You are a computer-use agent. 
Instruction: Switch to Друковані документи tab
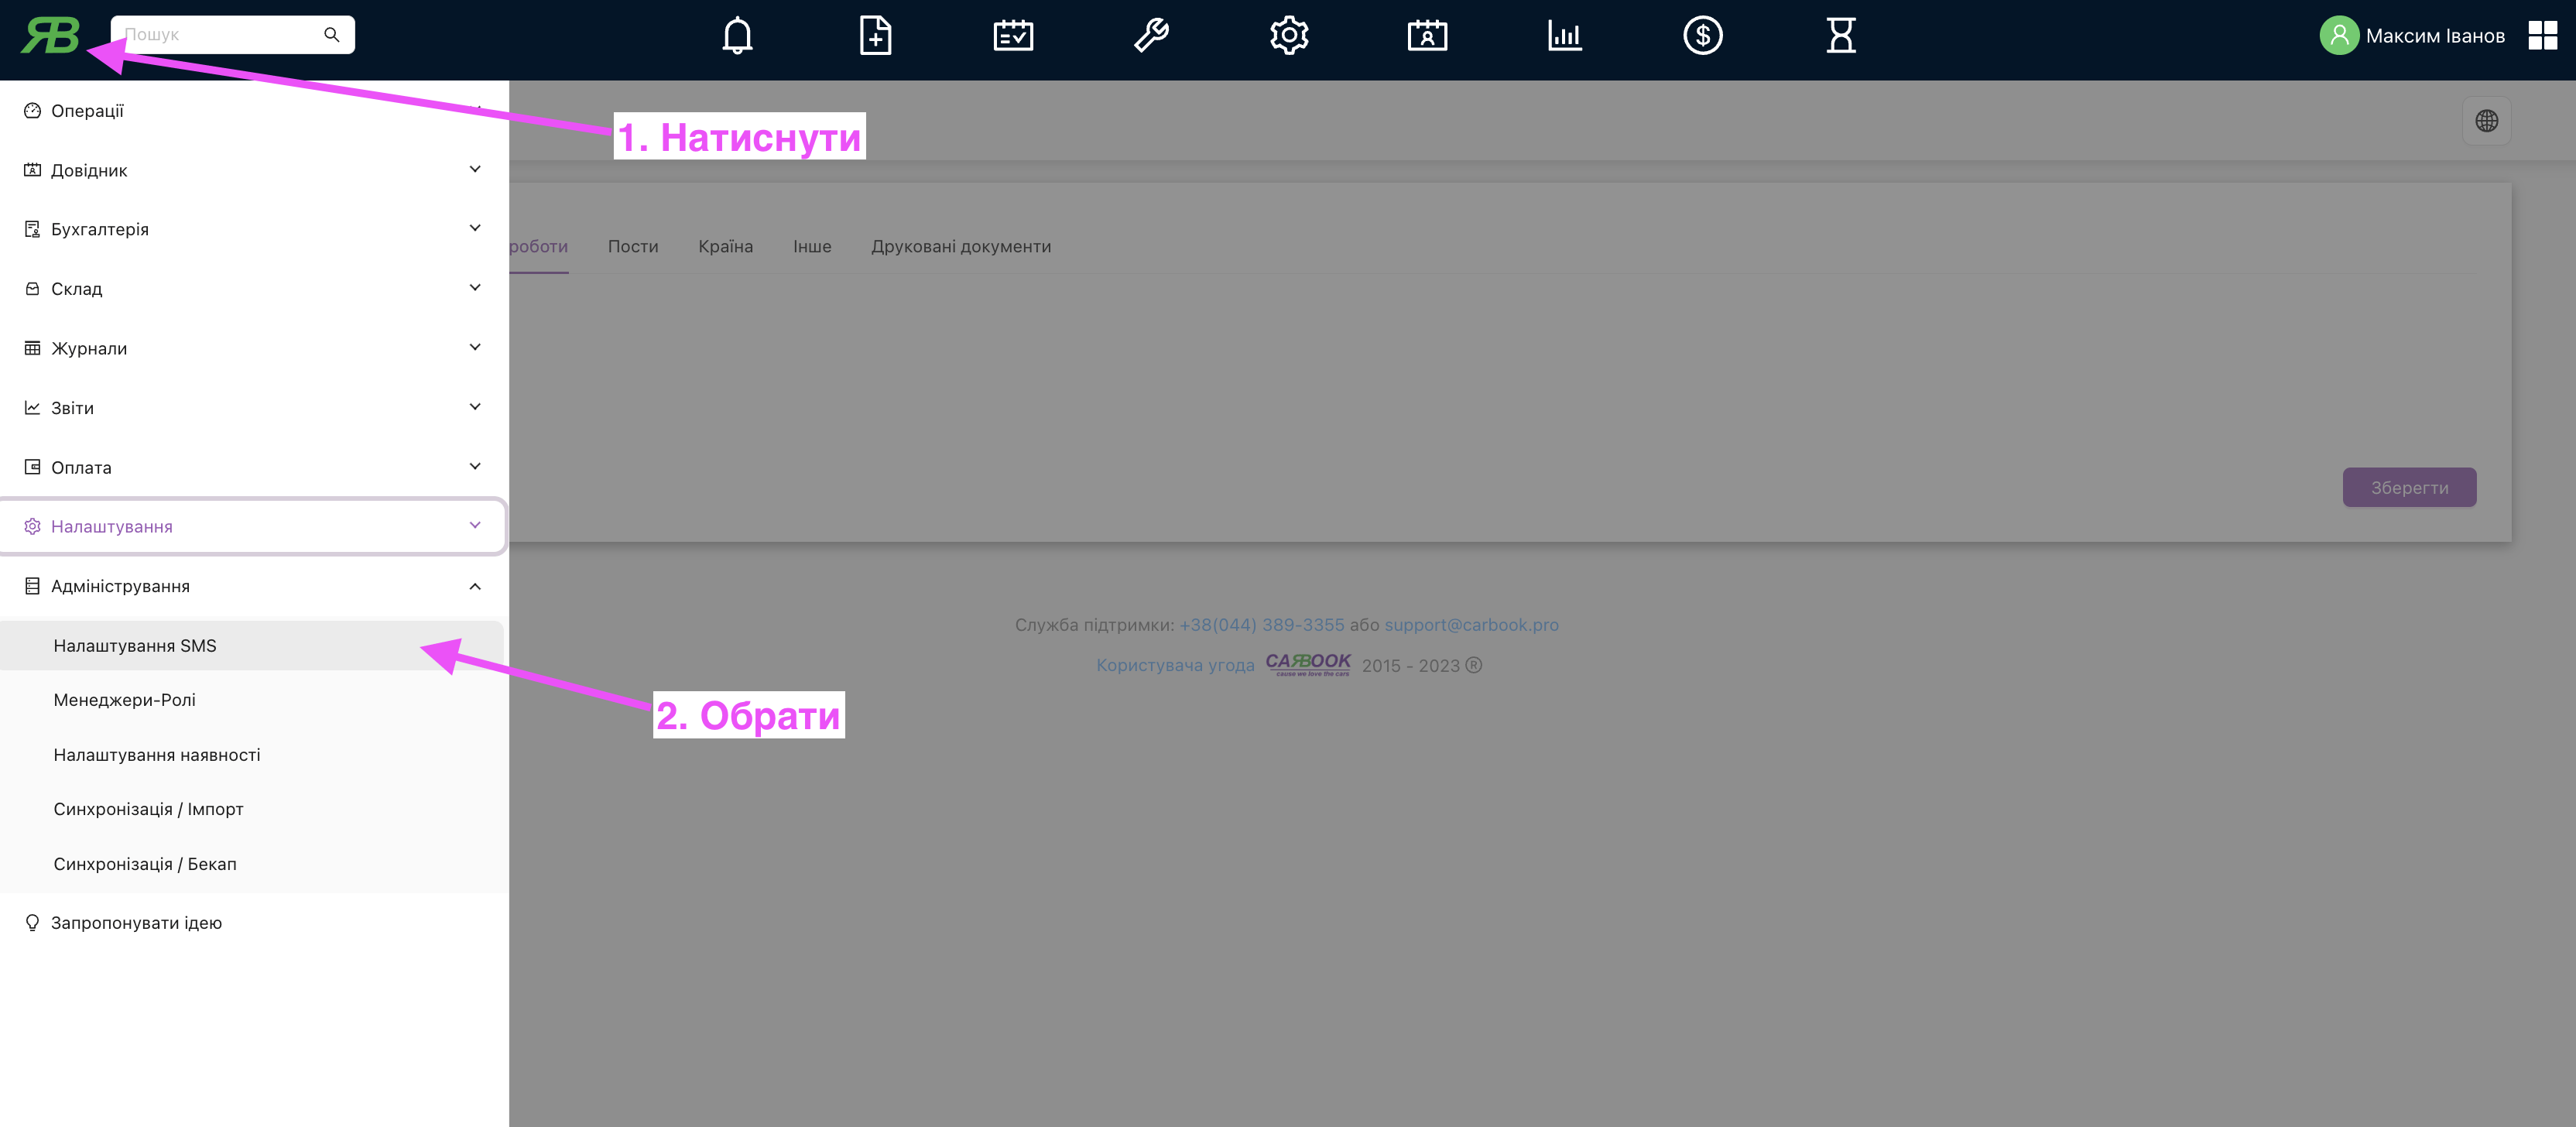click(x=960, y=247)
